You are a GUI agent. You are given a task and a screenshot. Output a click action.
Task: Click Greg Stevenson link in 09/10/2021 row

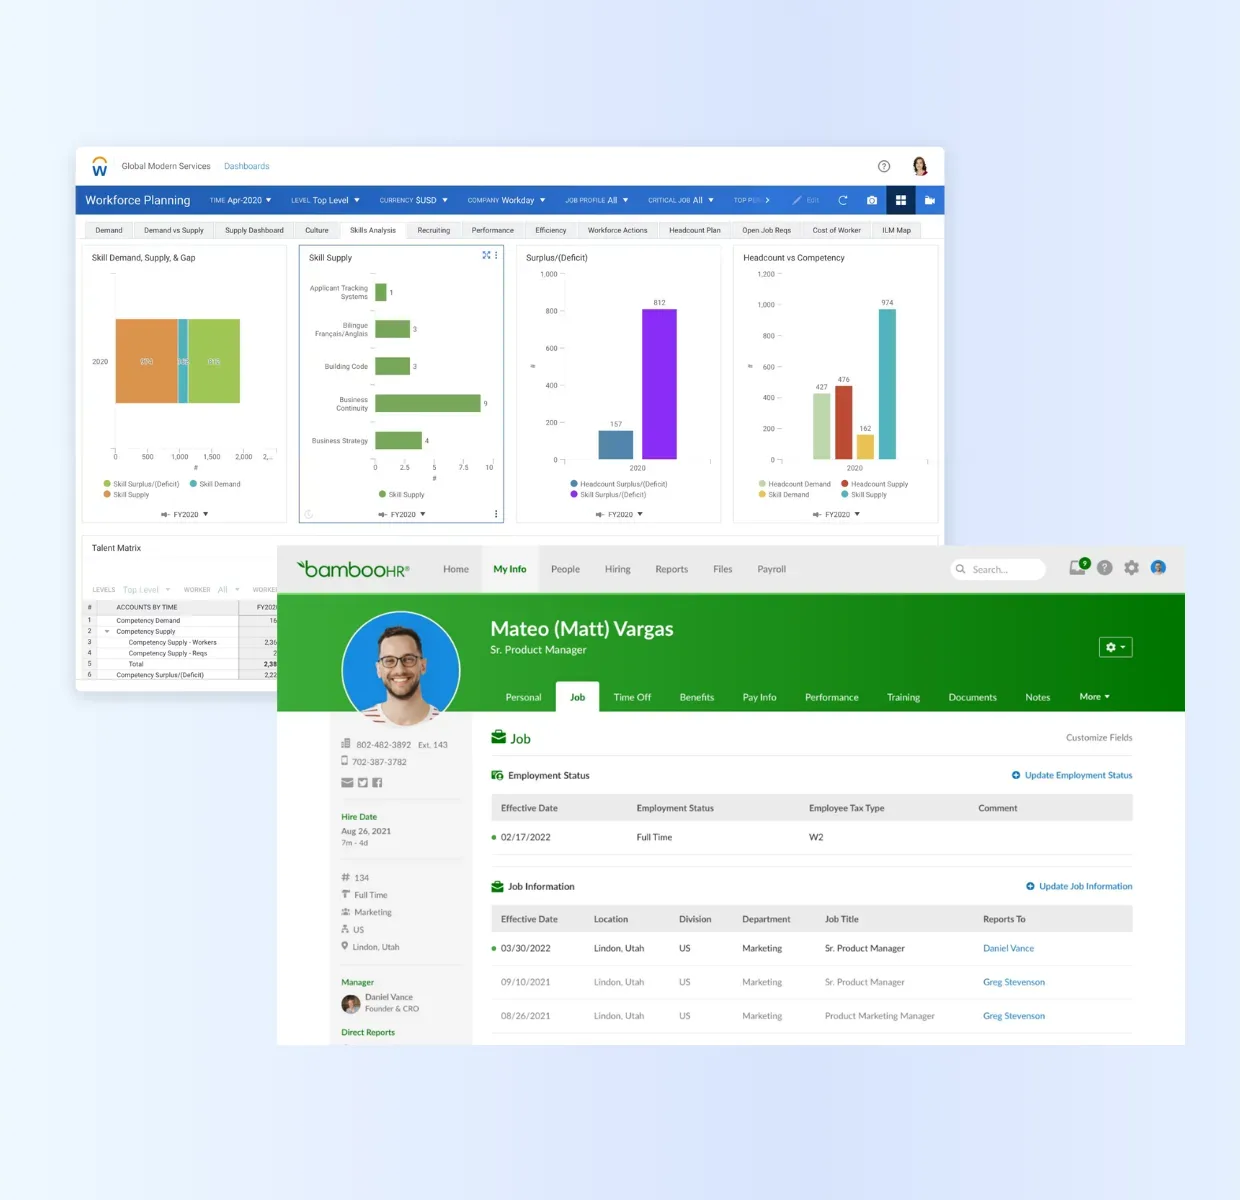coord(1014,982)
